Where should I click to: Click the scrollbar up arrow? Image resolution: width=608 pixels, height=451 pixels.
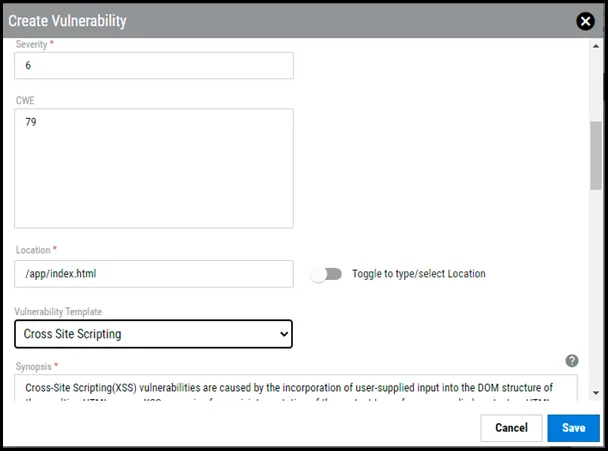[596, 46]
